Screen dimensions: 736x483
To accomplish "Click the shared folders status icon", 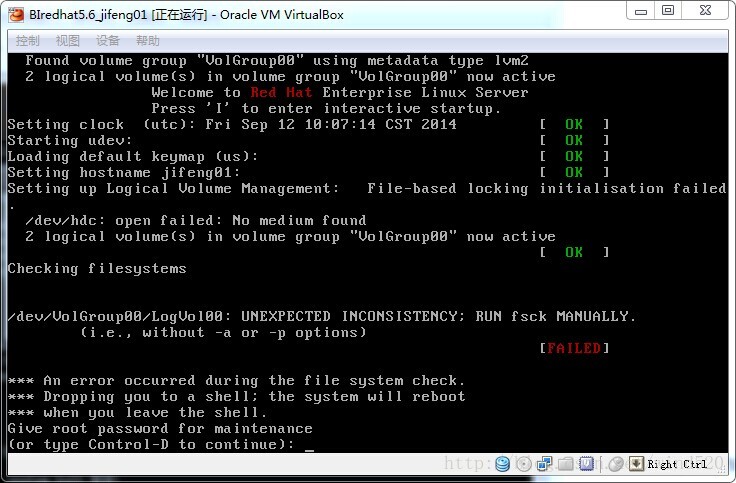I will click(566, 464).
